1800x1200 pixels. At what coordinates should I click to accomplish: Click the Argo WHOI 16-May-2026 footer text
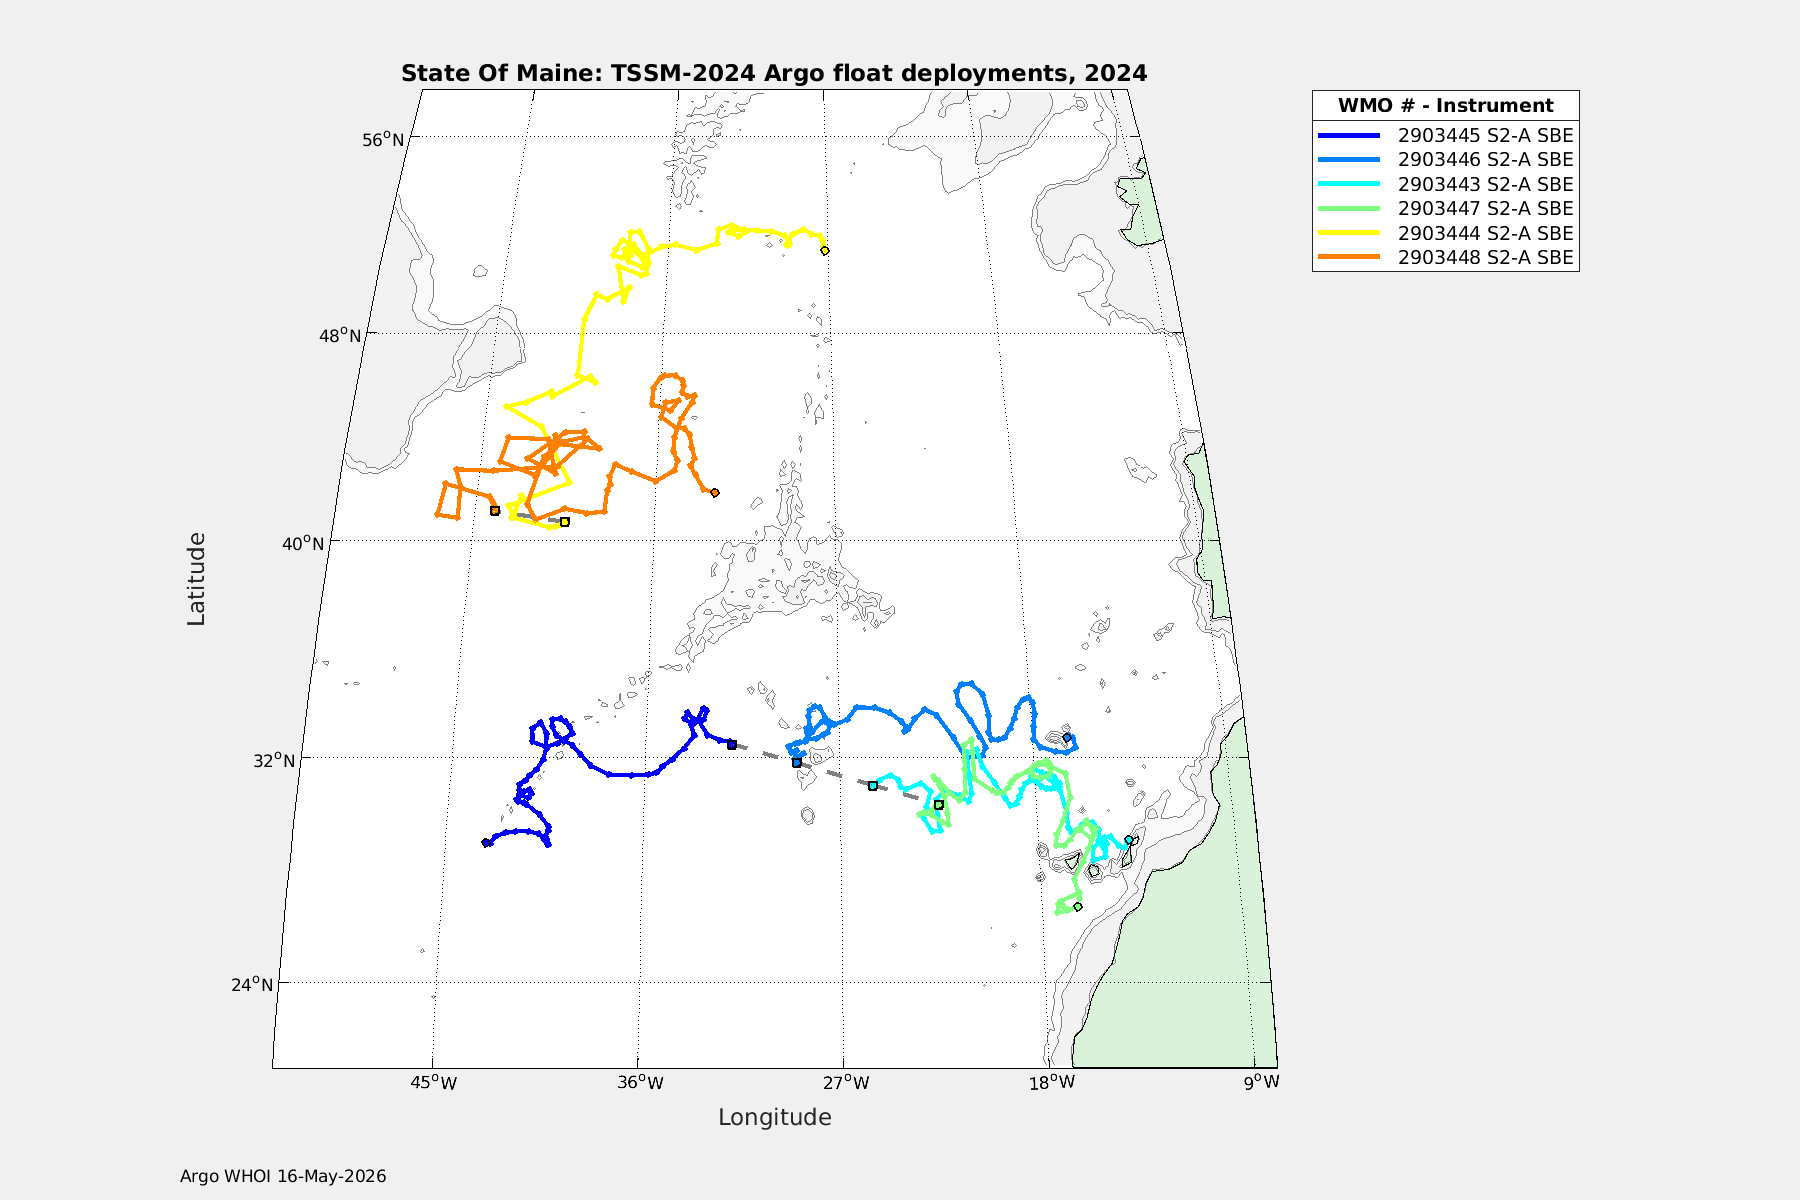click(283, 1176)
